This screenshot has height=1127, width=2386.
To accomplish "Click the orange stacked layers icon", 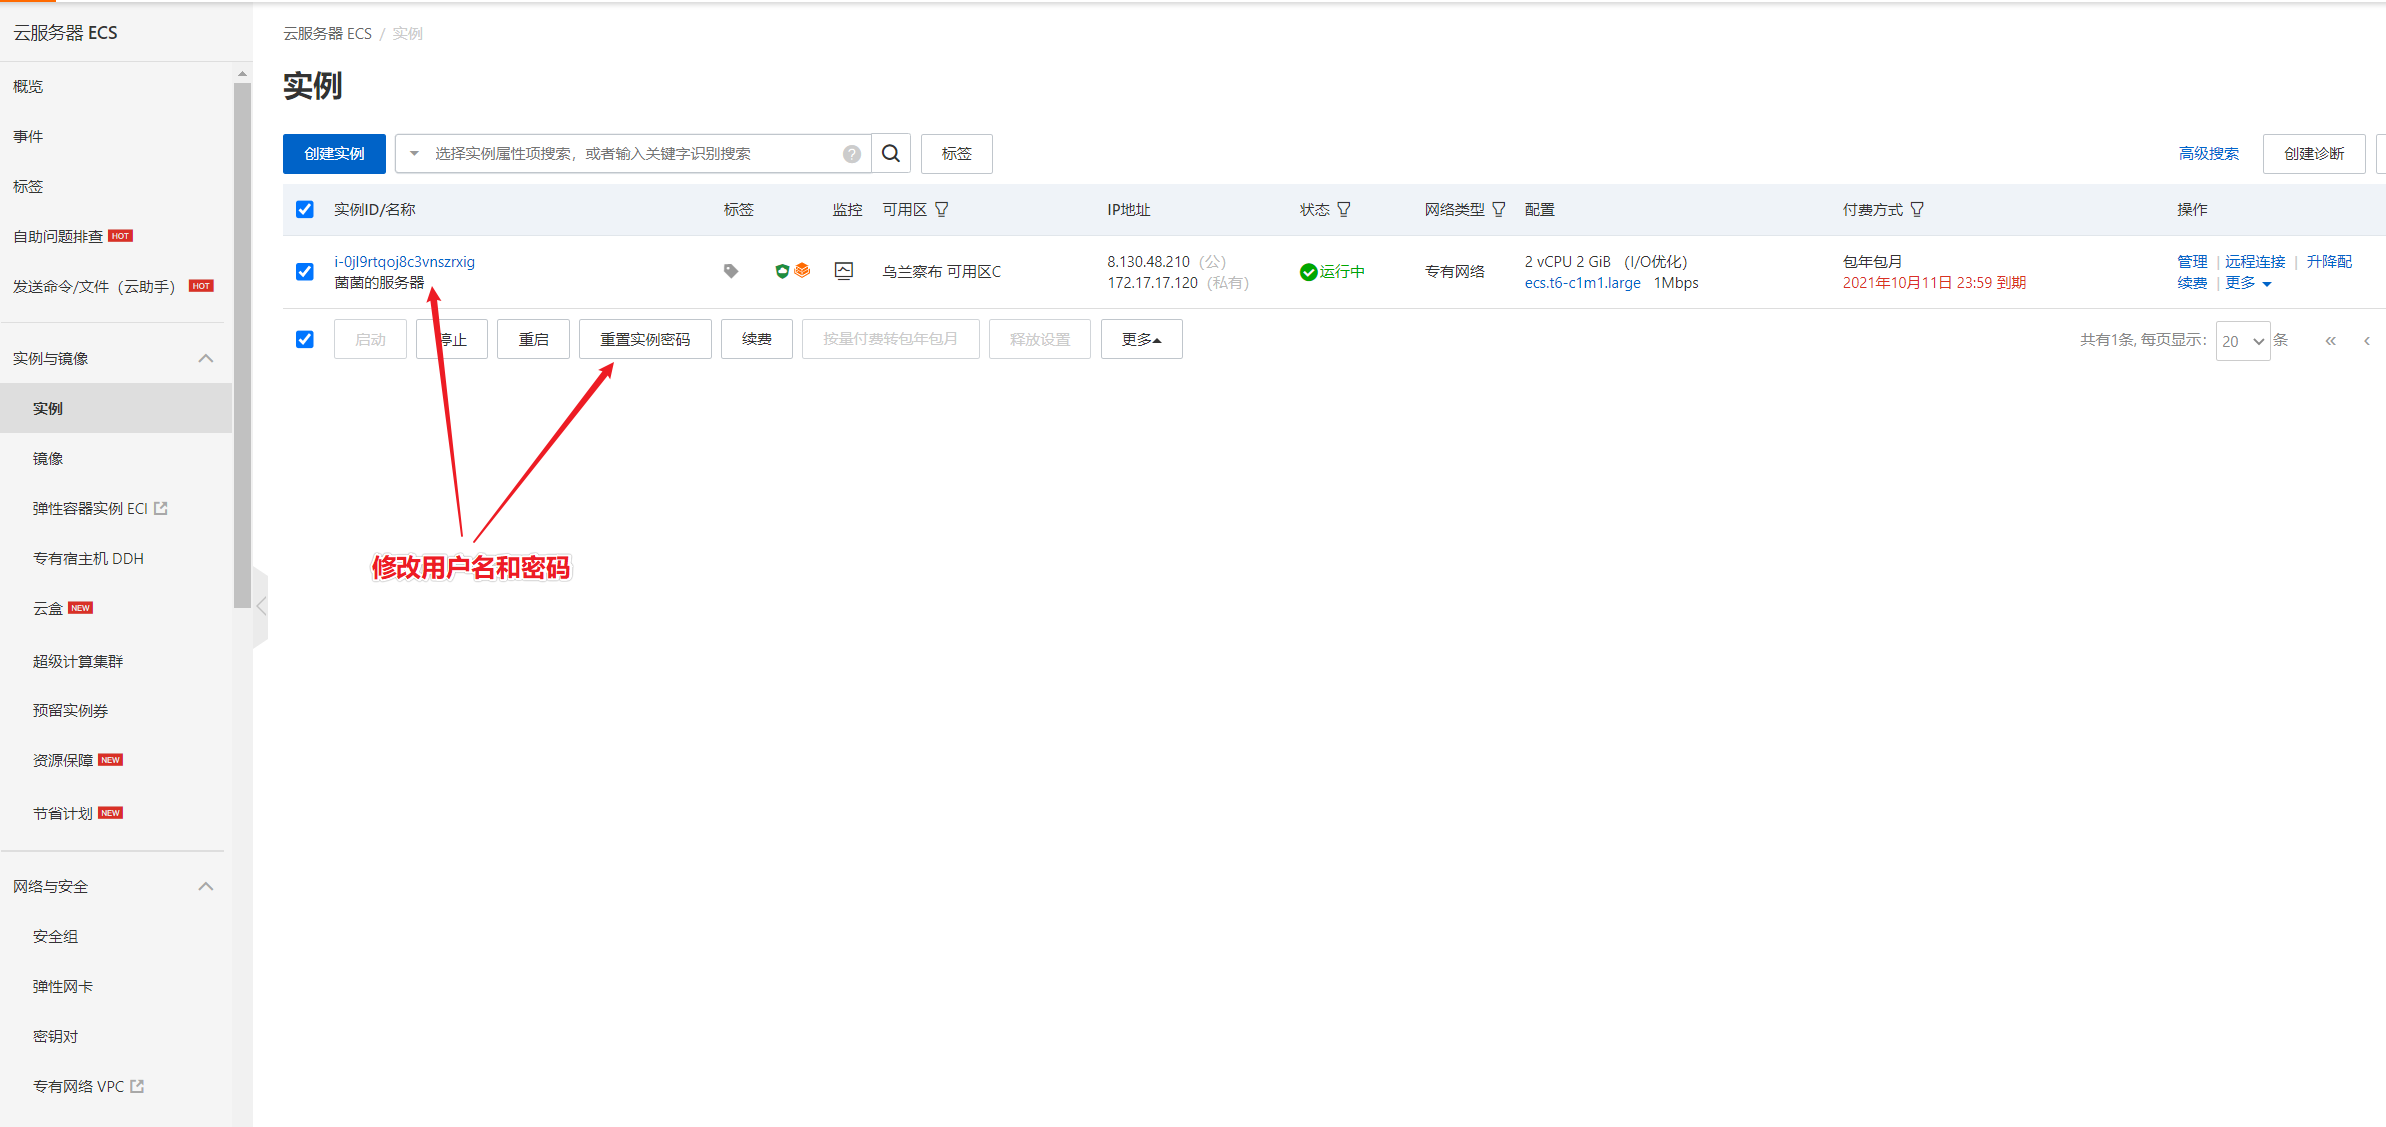I will click(x=802, y=271).
